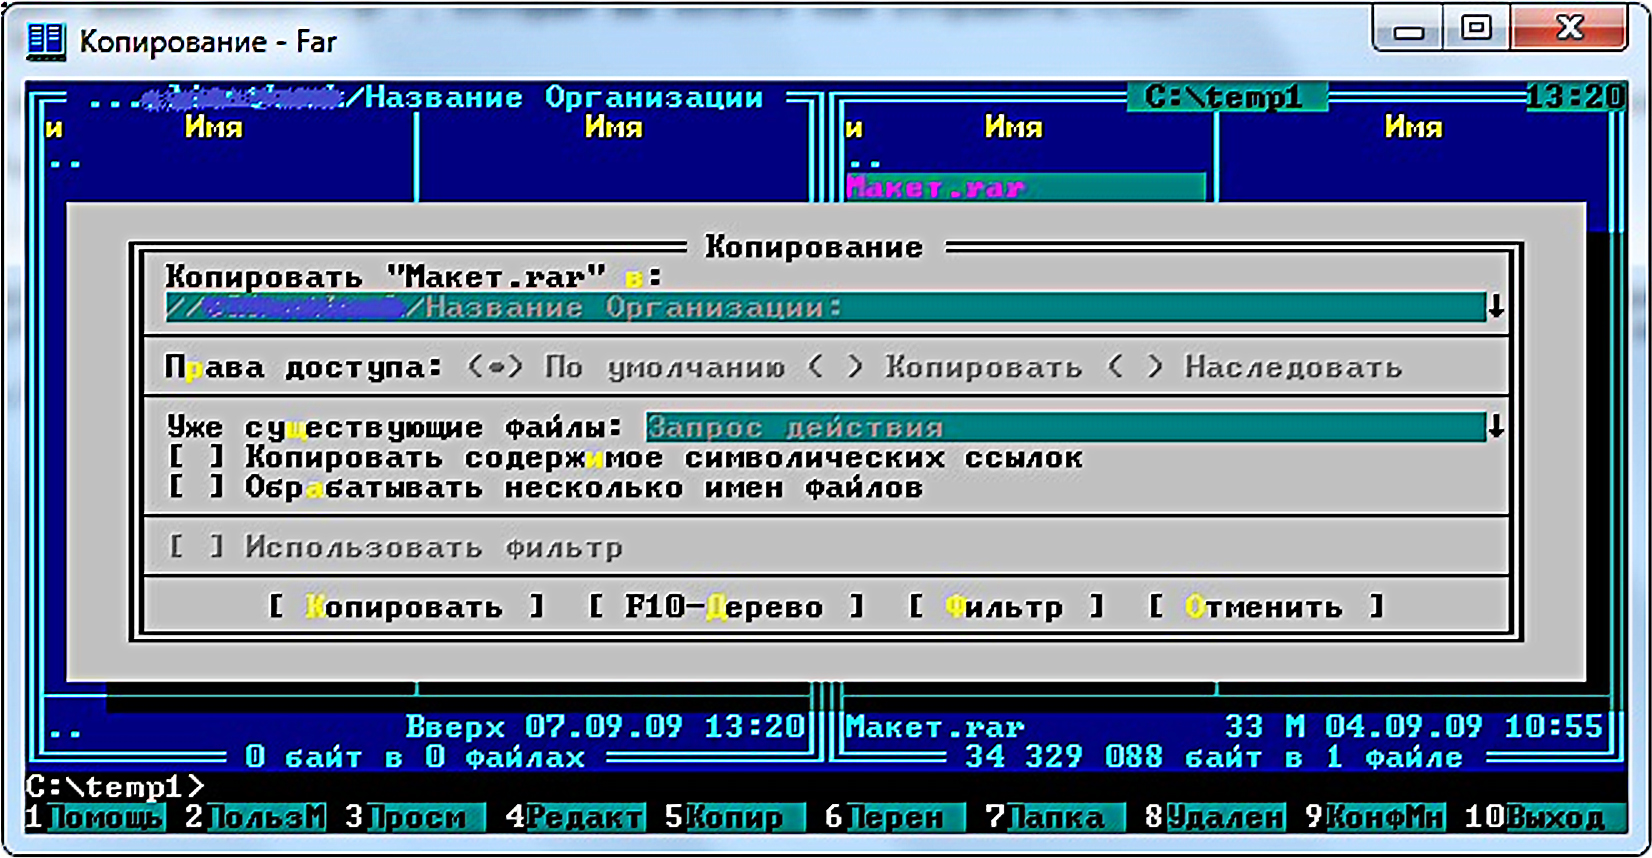Click the 'C:\temp1>' command line prompt
Screen dimensions: 1652x858
116,787
